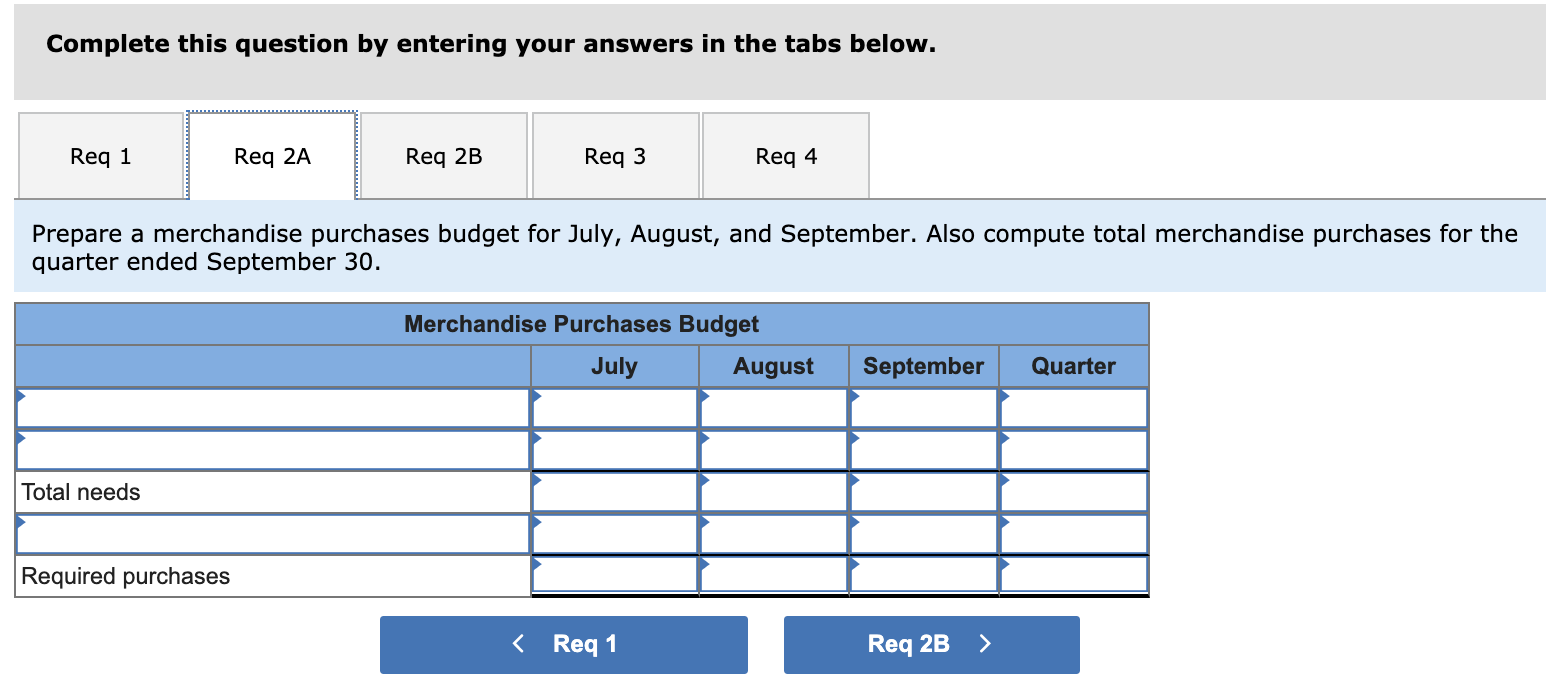Click September cell in second row
The width and height of the screenshot is (1548, 690).
923,450
